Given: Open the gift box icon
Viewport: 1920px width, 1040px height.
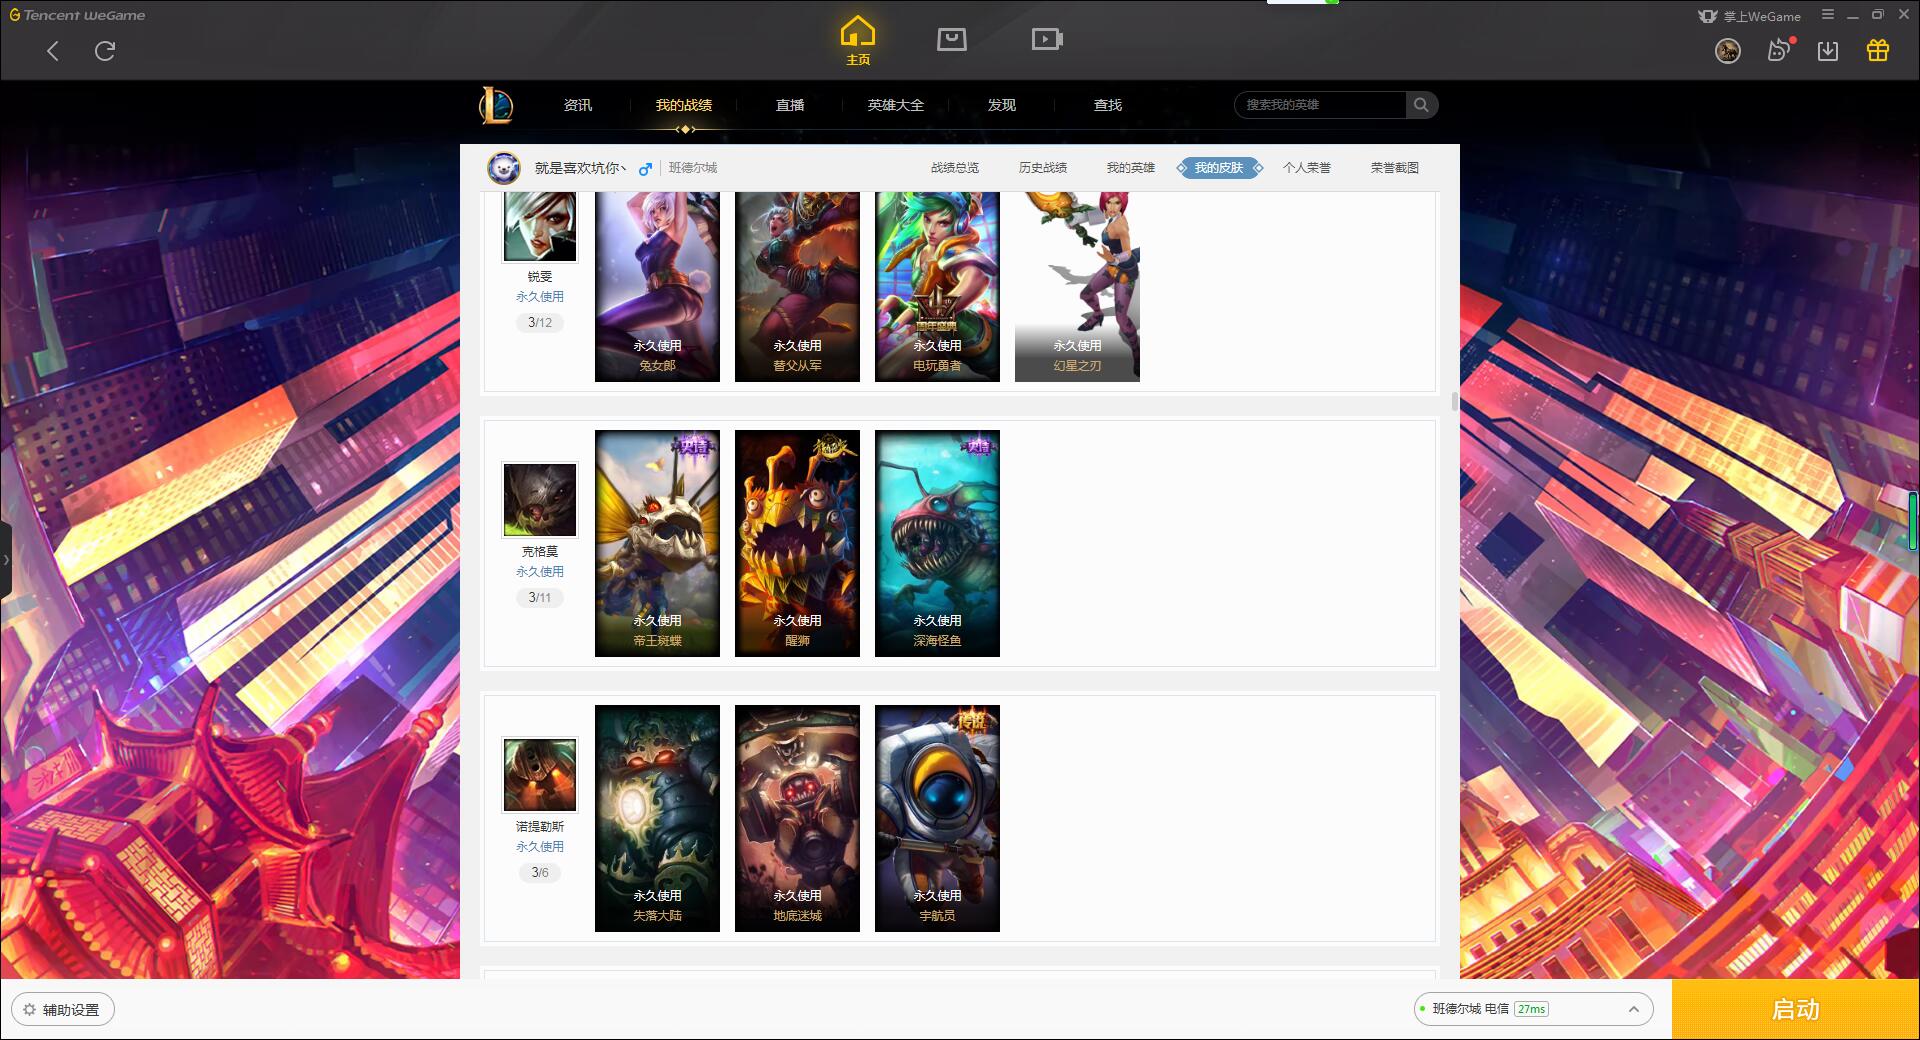Looking at the screenshot, I should point(1878,50).
